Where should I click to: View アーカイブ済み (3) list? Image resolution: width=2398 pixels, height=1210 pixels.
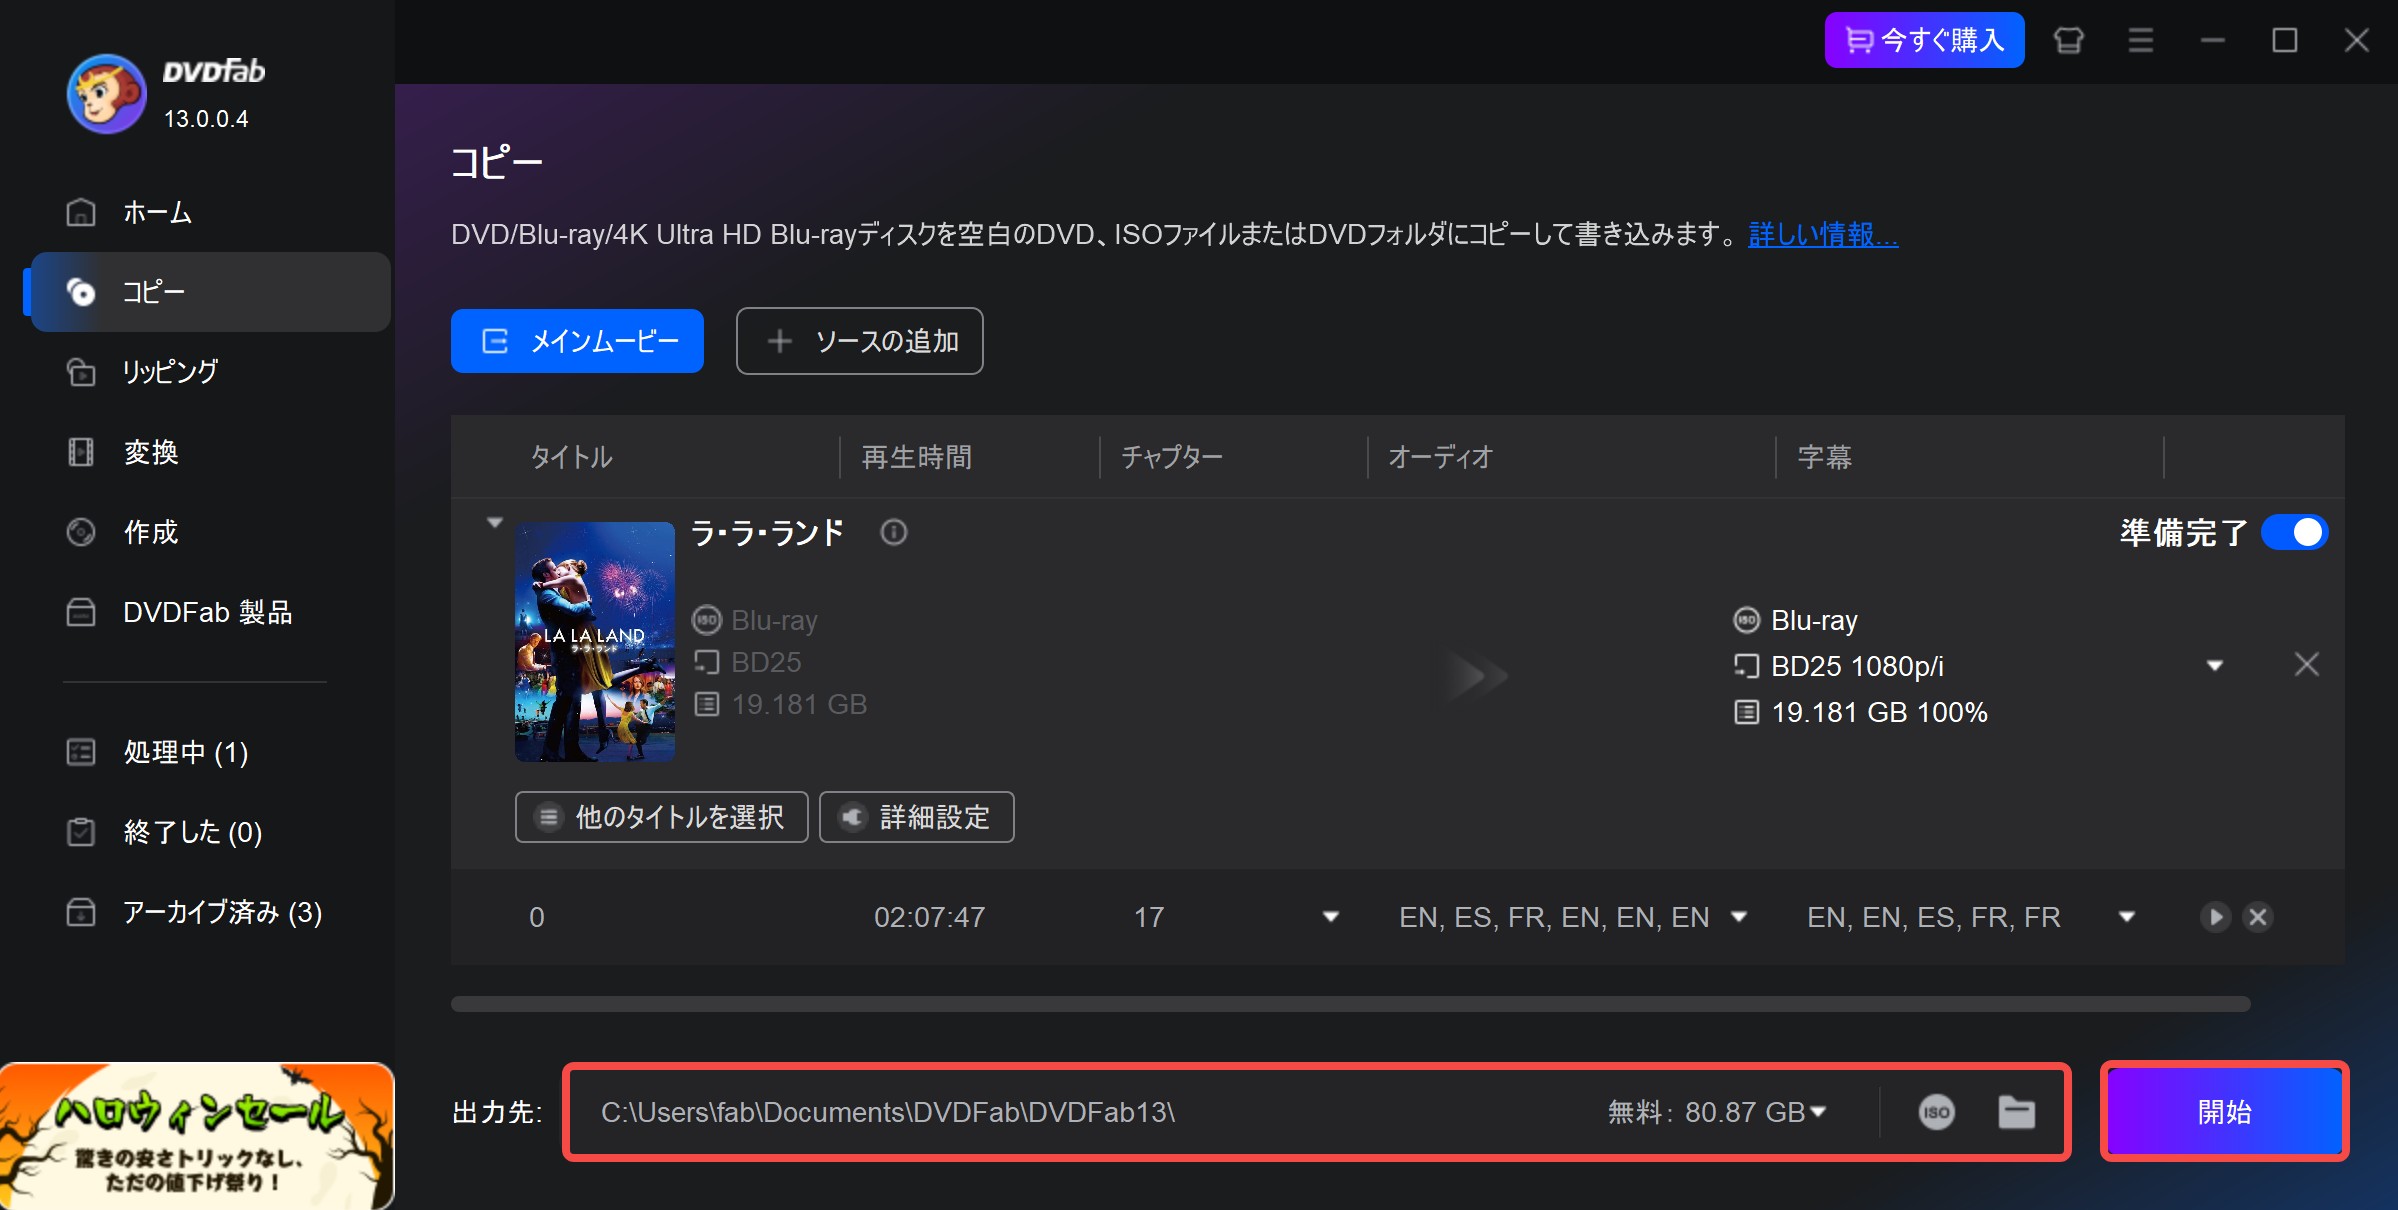210,912
